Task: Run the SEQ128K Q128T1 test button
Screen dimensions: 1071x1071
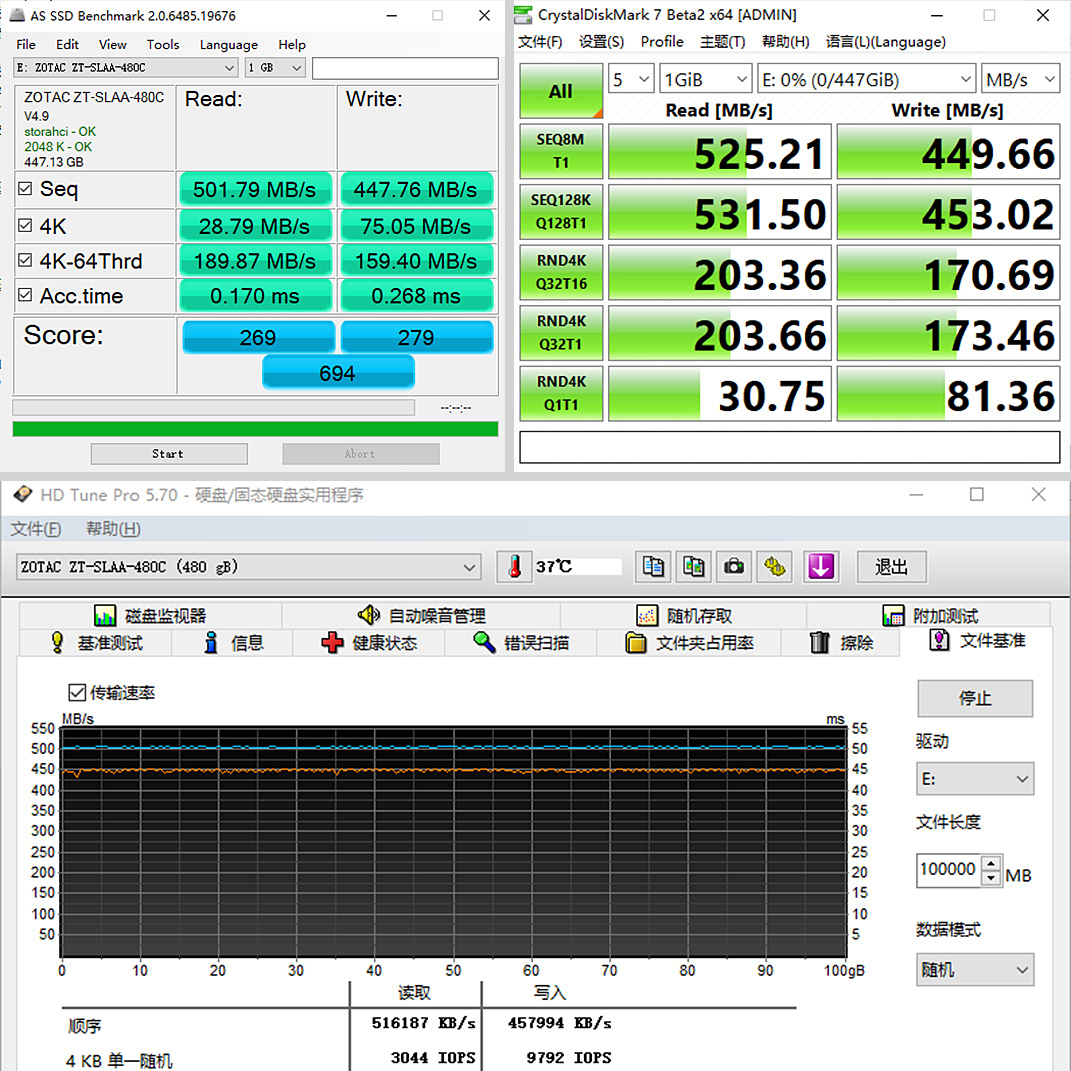Action: [x=561, y=212]
